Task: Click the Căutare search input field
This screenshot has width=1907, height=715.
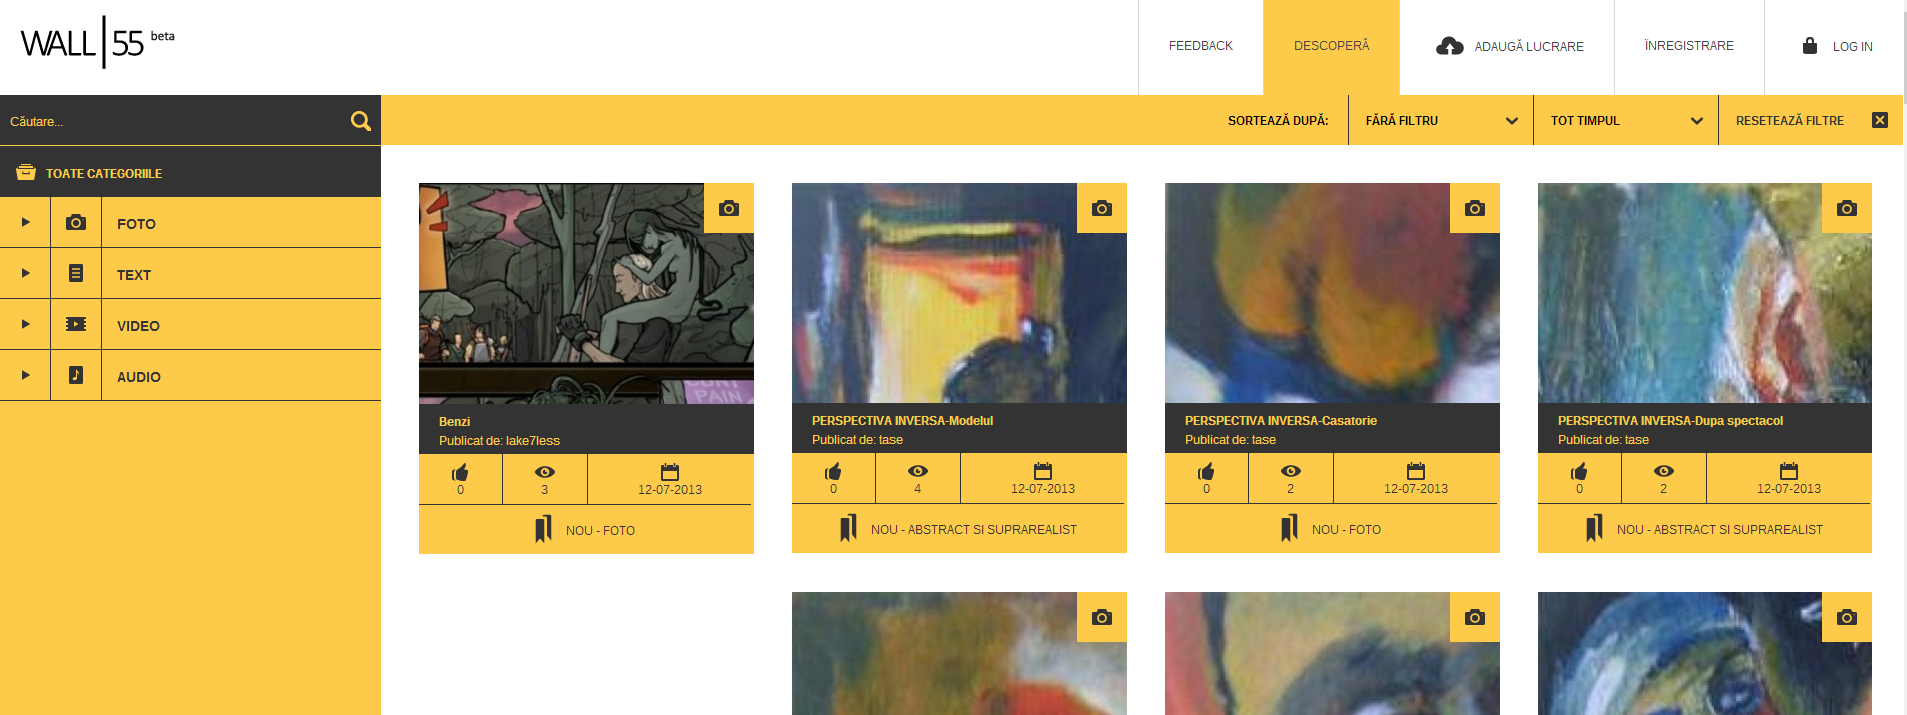Action: coord(175,121)
